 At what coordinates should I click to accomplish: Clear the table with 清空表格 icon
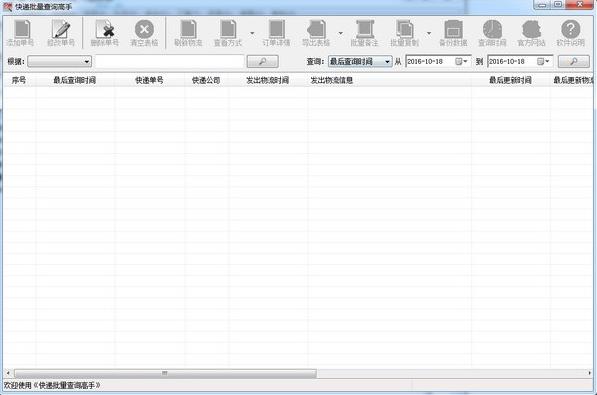click(144, 34)
